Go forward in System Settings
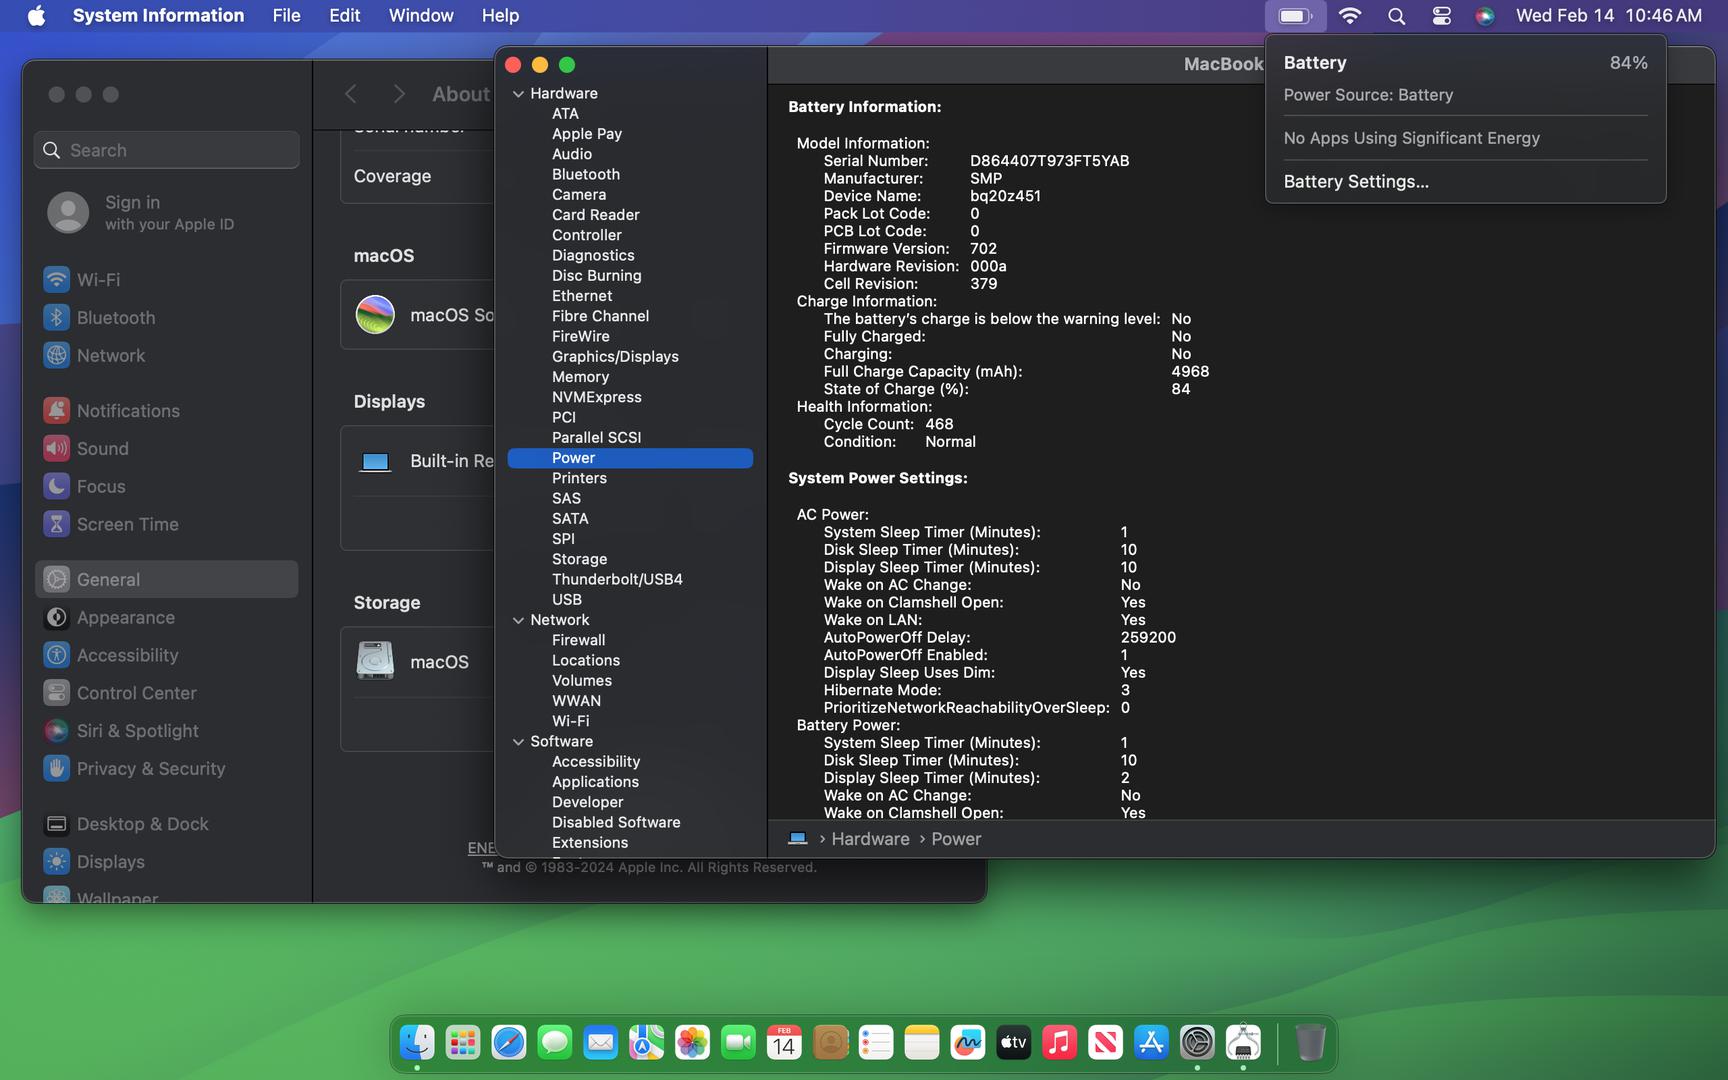Screen dimensions: 1728x1080 coord(399,94)
